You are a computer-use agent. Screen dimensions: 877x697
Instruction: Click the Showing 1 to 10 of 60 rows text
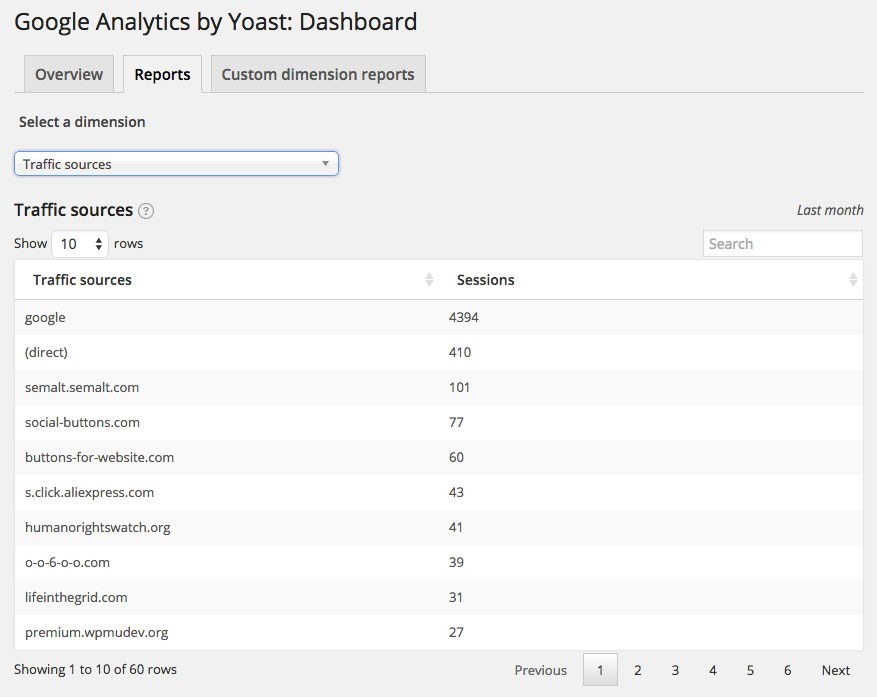point(95,670)
